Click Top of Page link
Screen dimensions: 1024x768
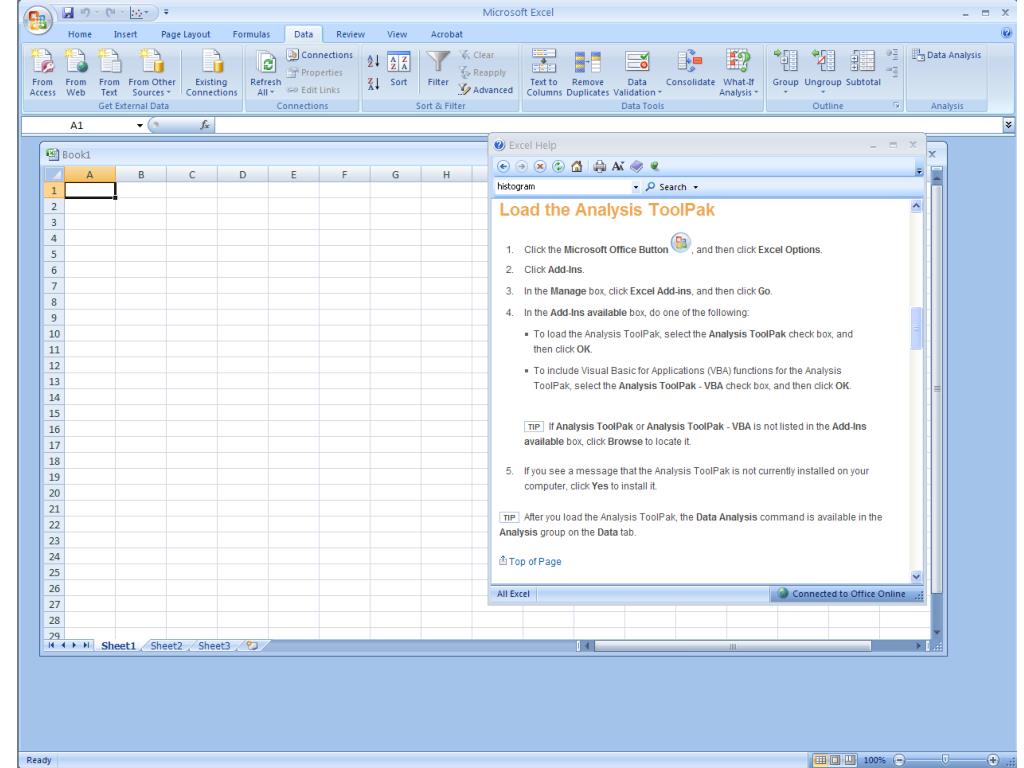(x=535, y=562)
